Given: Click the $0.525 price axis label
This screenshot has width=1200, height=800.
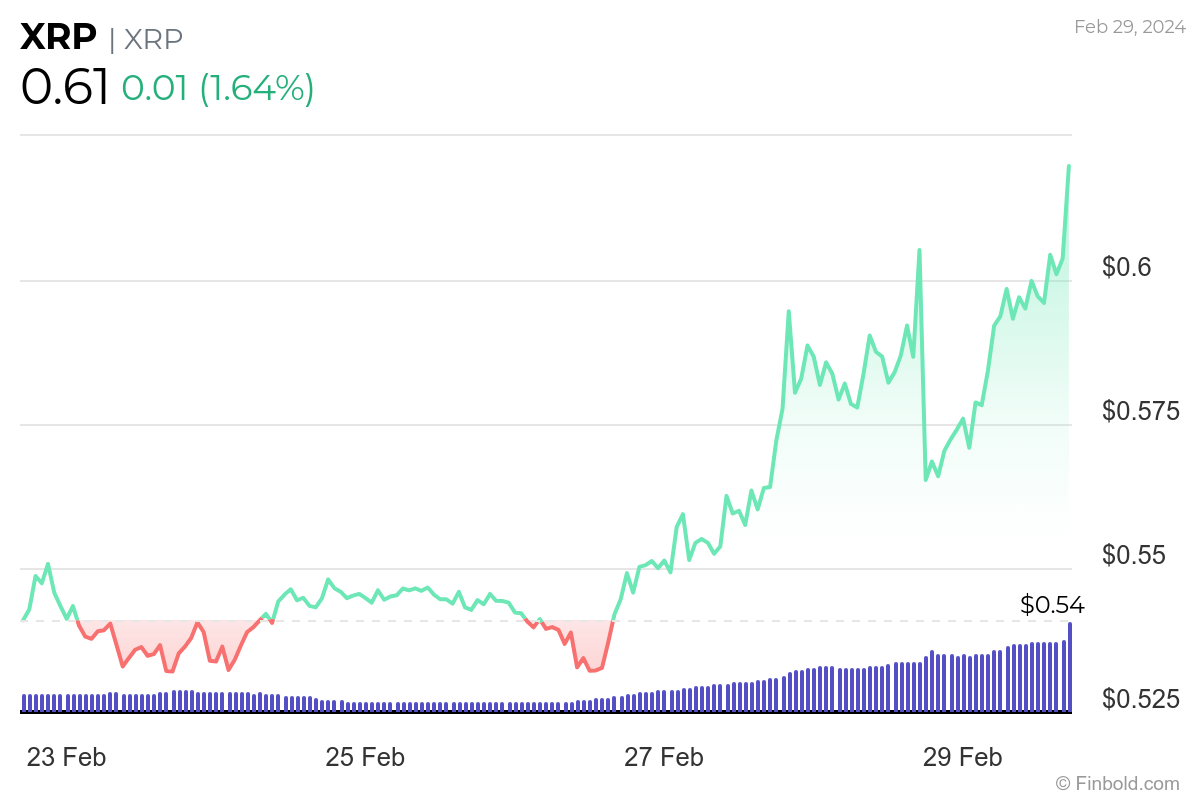Looking at the screenshot, I should (x=1141, y=698).
